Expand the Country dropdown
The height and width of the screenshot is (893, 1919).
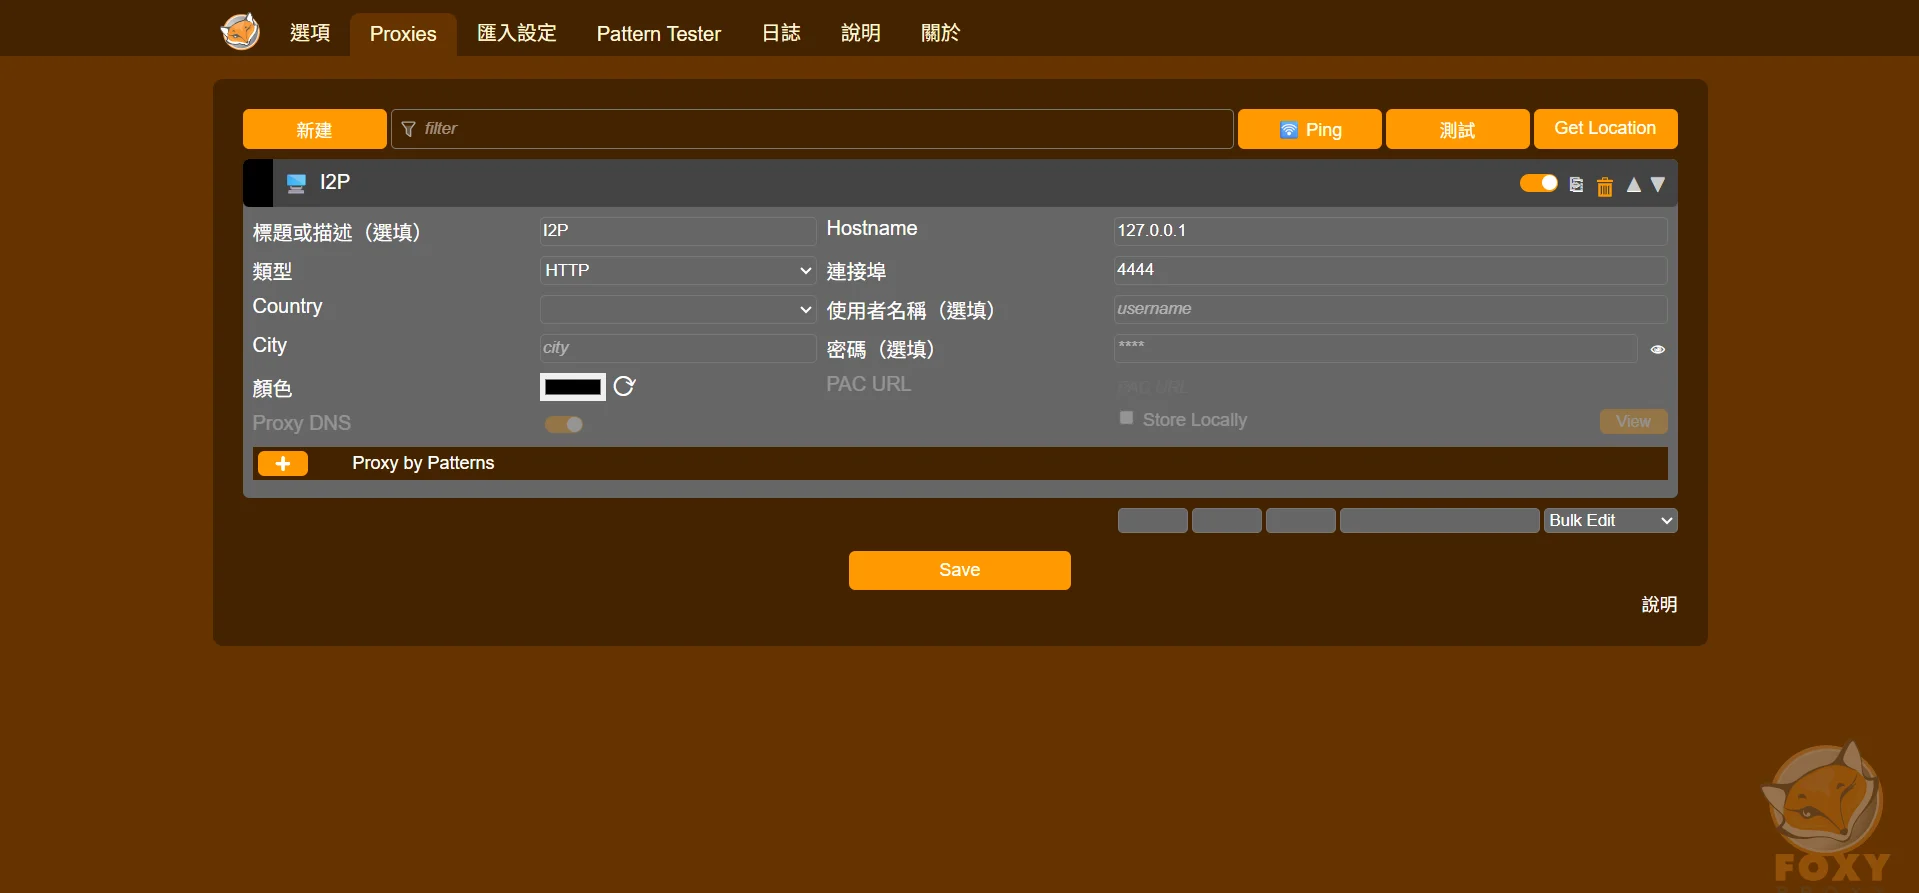point(677,310)
